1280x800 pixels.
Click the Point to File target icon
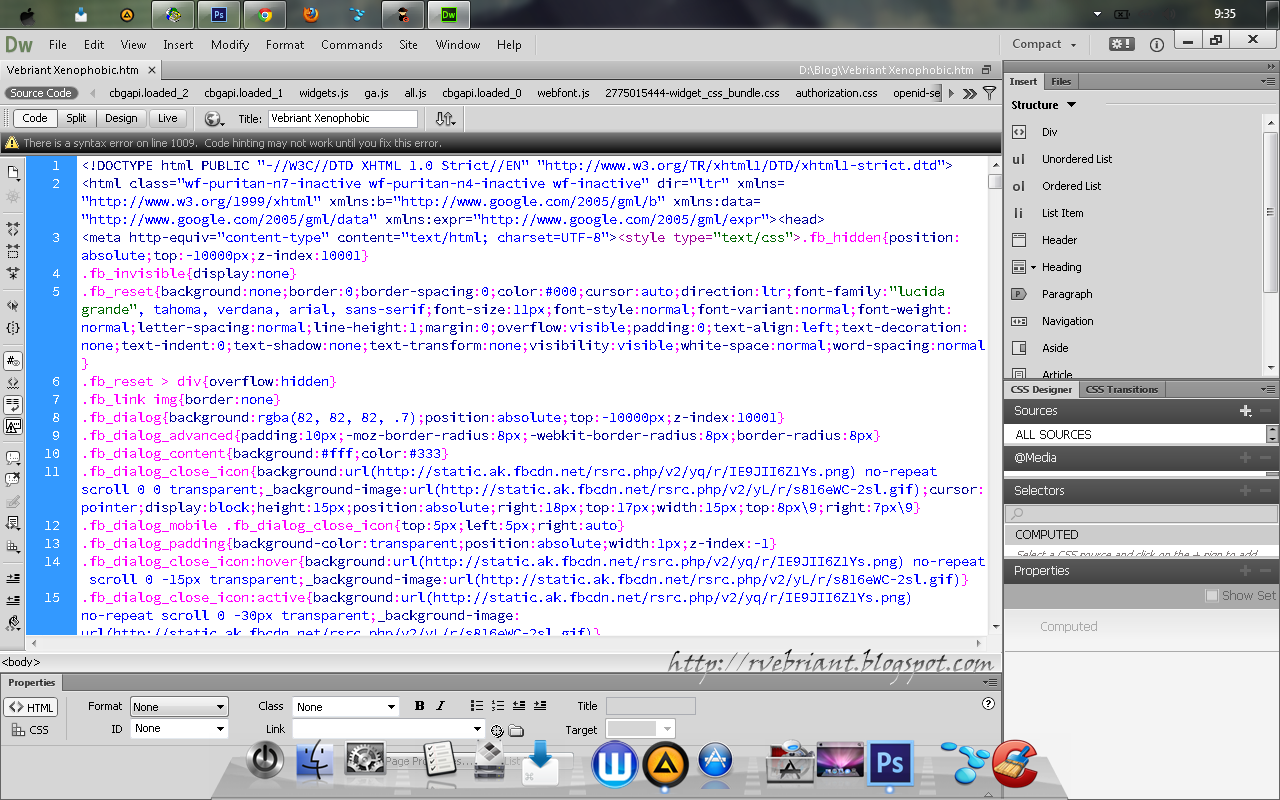pos(497,730)
